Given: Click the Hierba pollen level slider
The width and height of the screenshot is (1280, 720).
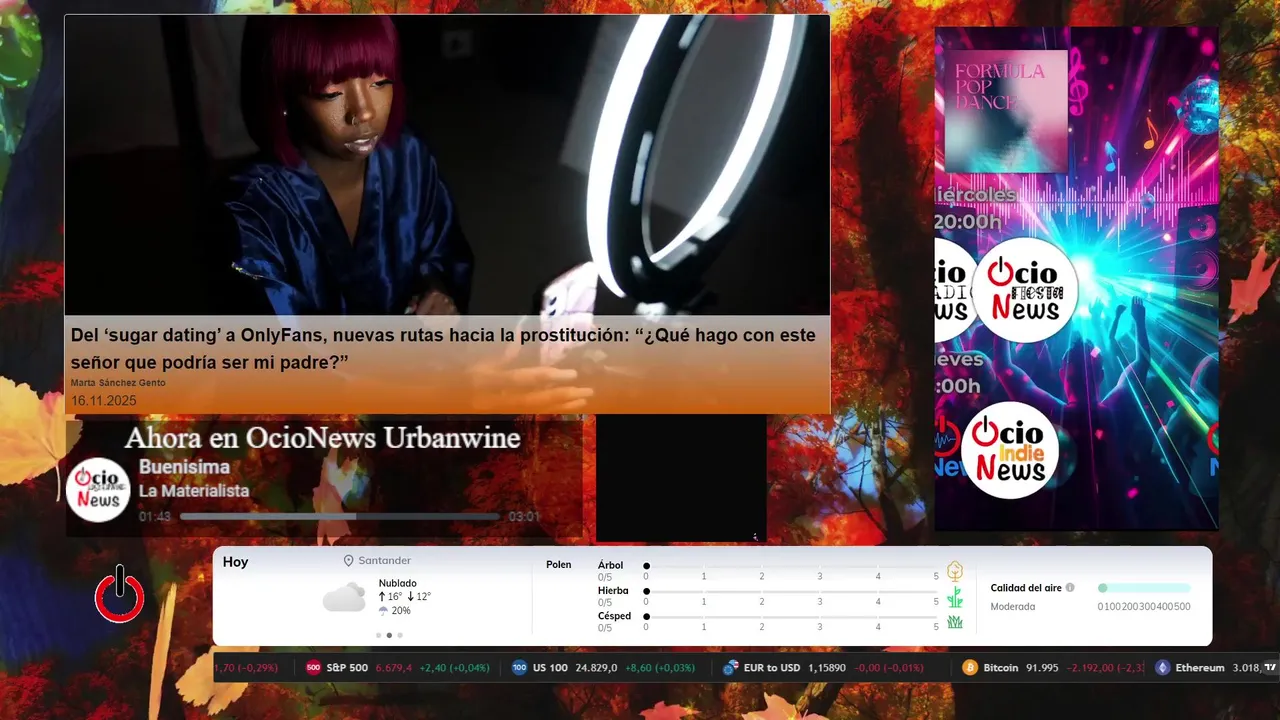Looking at the screenshot, I should 792,591.
